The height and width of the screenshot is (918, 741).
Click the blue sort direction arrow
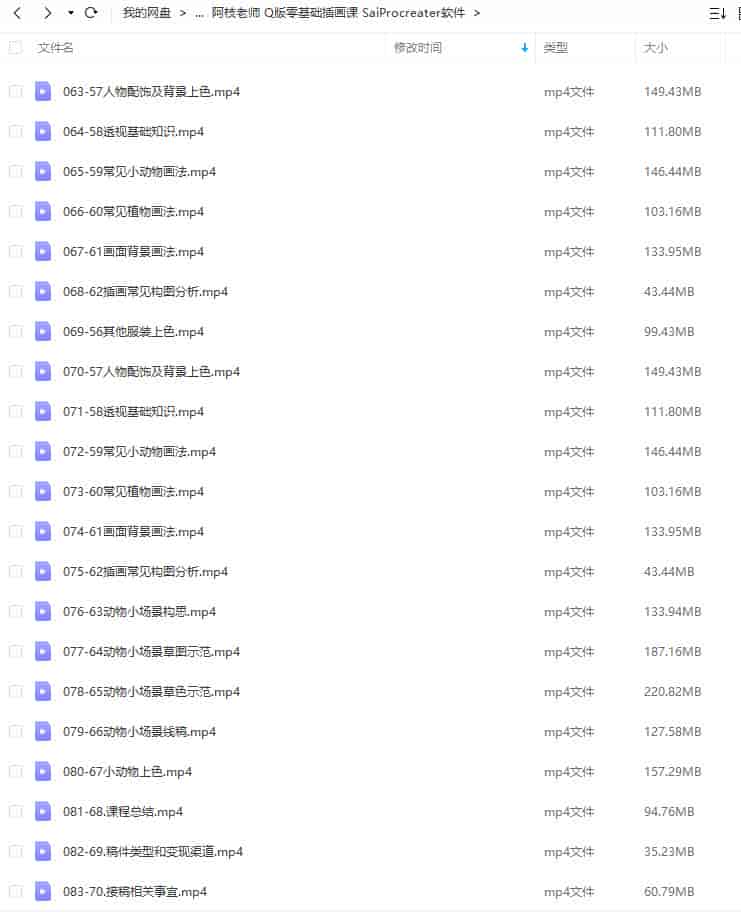click(524, 48)
